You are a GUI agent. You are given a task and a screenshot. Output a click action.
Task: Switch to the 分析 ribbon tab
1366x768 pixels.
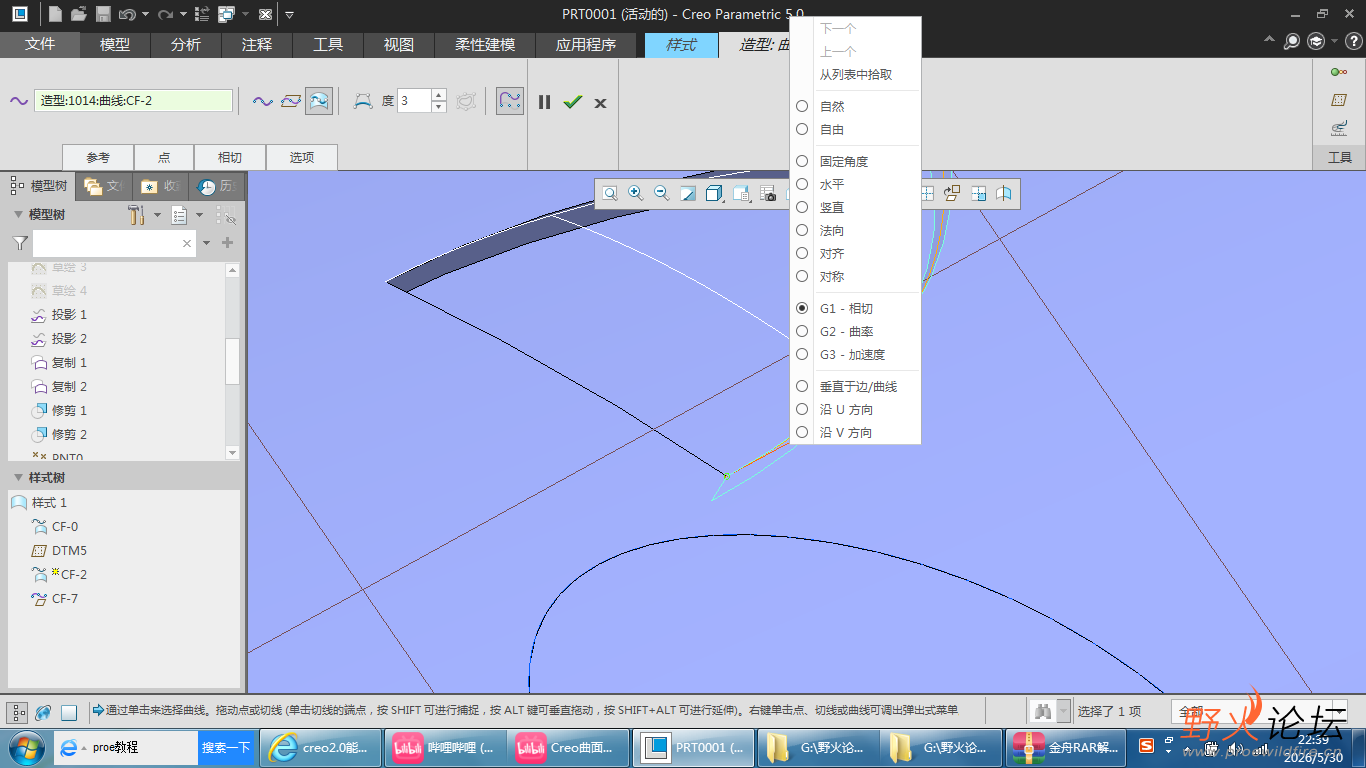pyautogui.click(x=186, y=45)
